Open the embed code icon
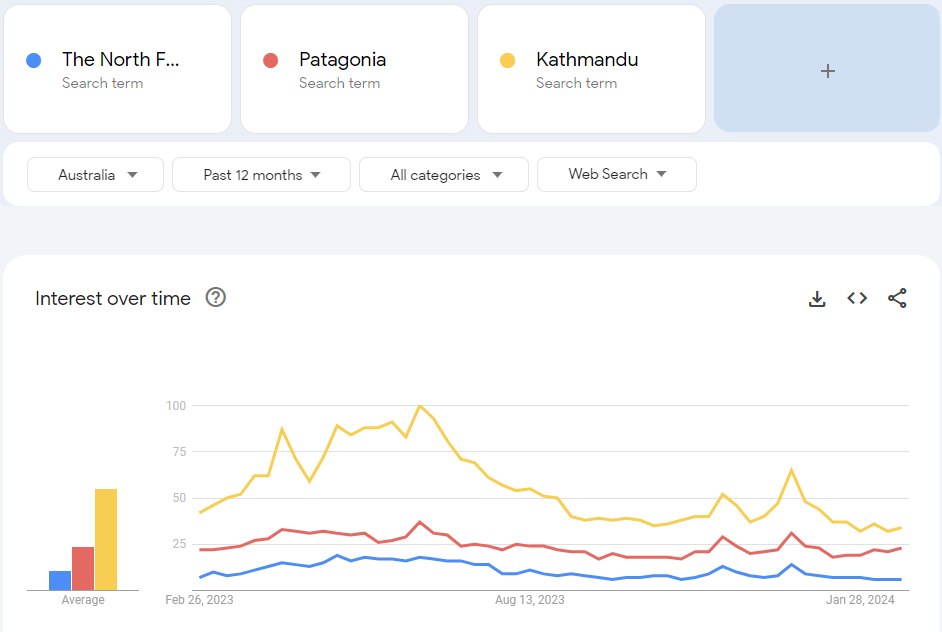Image resolution: width=942 pixels, height=632 pixels. click(857, 298)
